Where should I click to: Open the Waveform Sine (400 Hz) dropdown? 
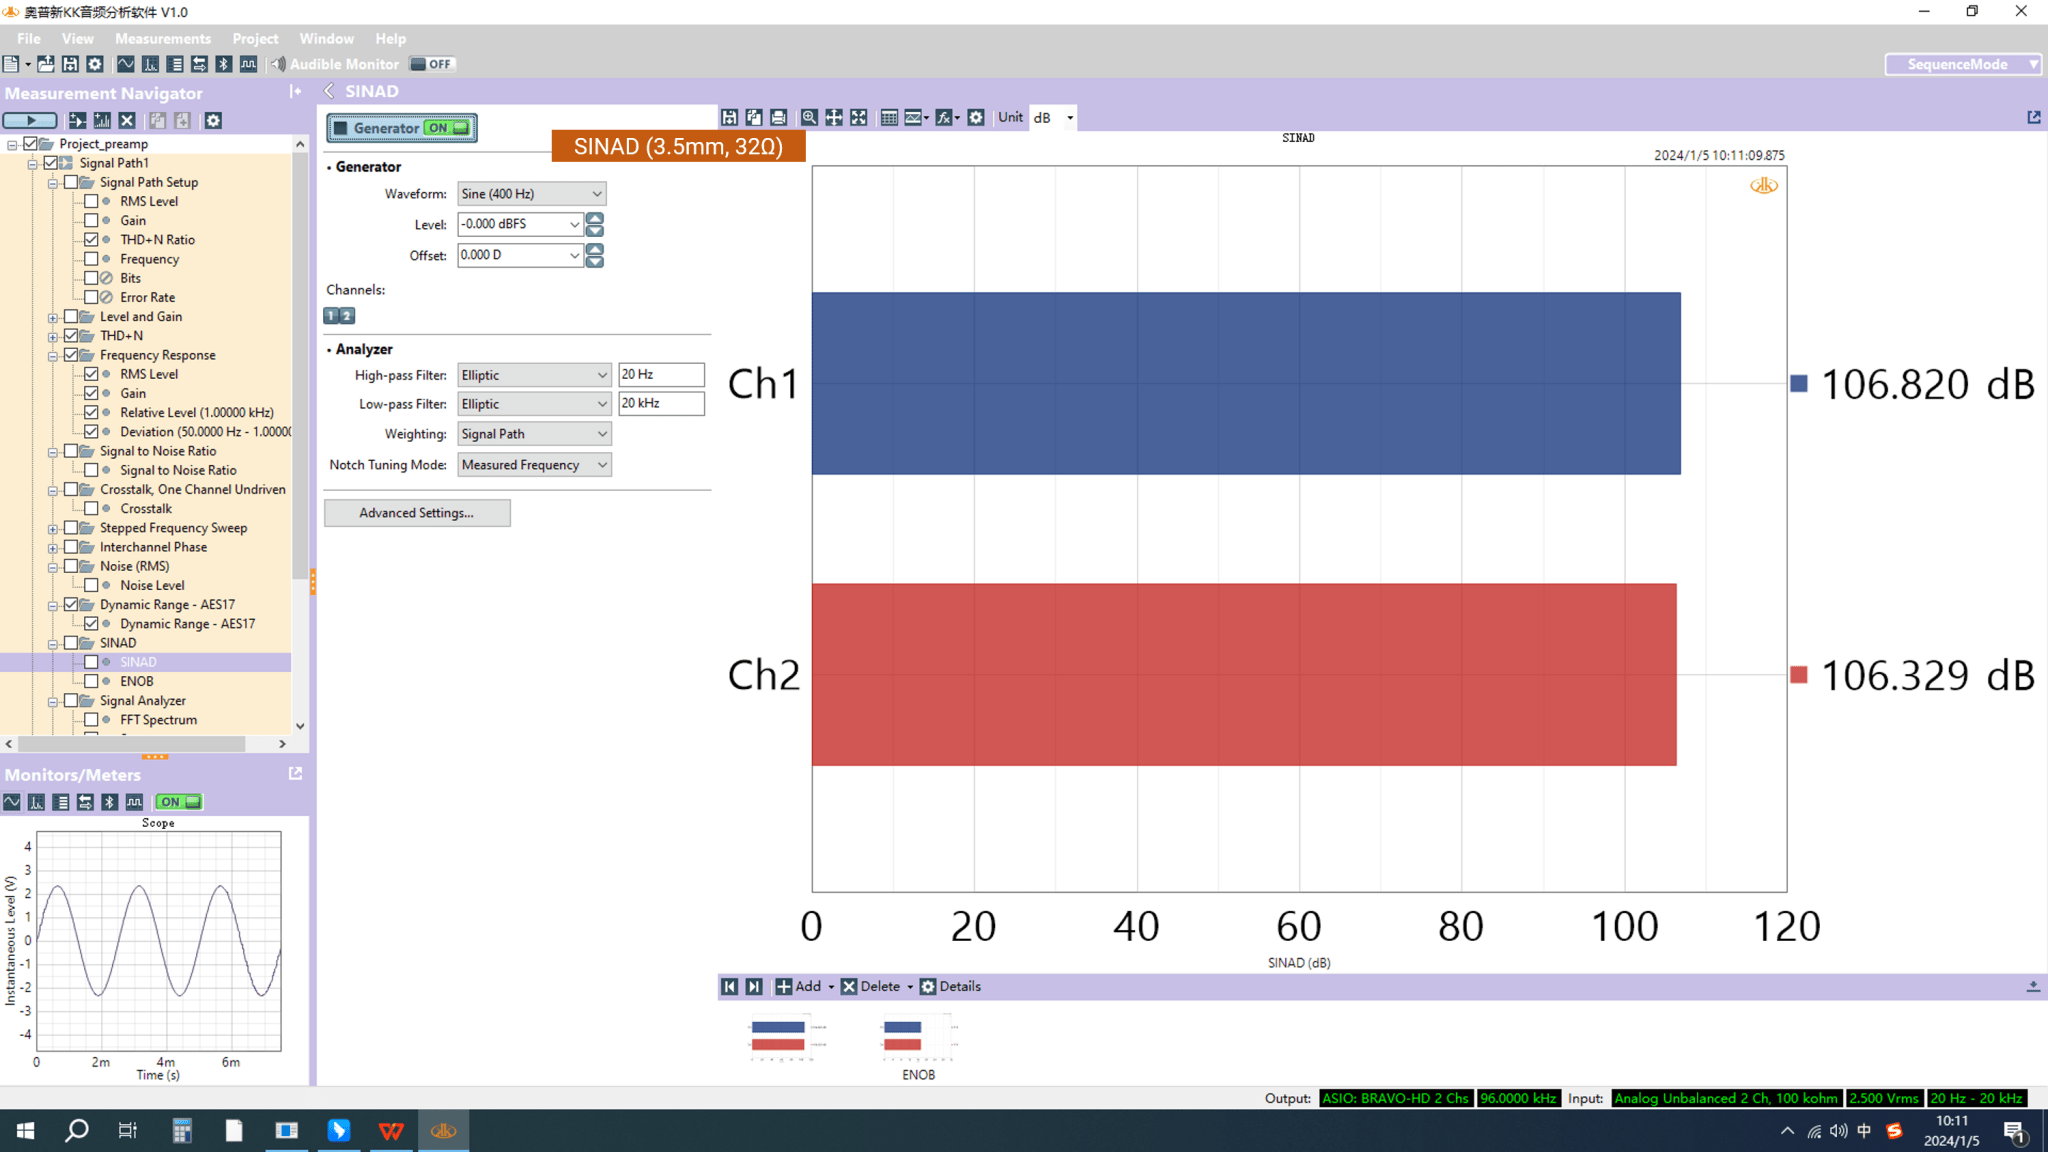click(531, 194)
